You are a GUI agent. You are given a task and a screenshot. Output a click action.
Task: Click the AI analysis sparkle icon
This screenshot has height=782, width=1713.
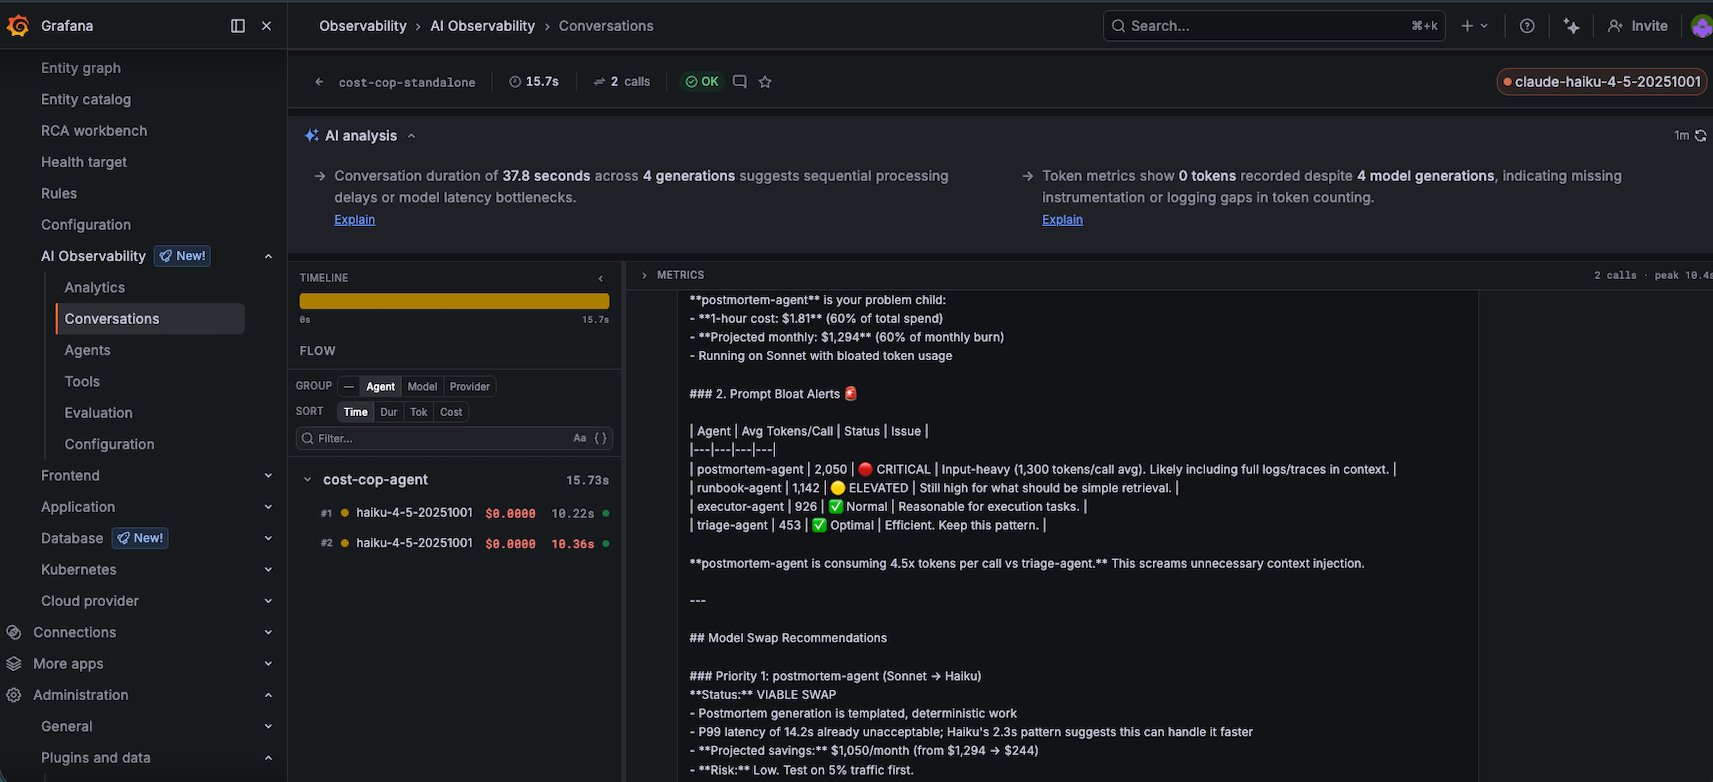pyautogui.click(x=312, y=136)
